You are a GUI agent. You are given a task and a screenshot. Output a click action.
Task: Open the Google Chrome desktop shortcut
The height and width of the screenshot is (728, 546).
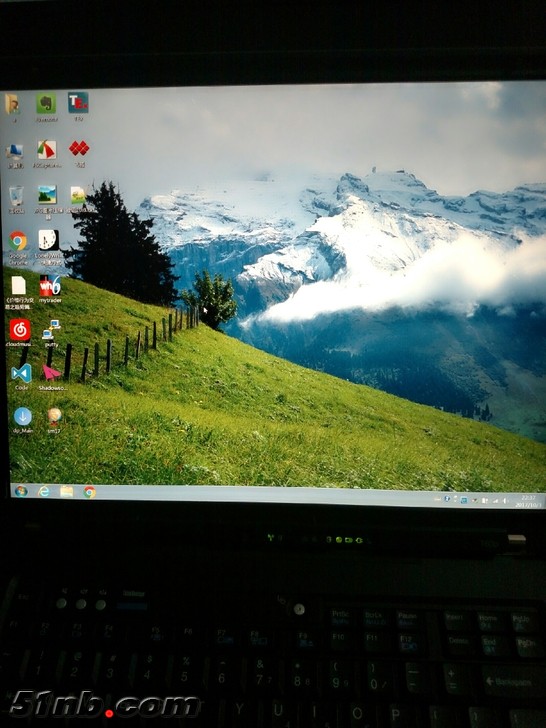click(18, 241)
